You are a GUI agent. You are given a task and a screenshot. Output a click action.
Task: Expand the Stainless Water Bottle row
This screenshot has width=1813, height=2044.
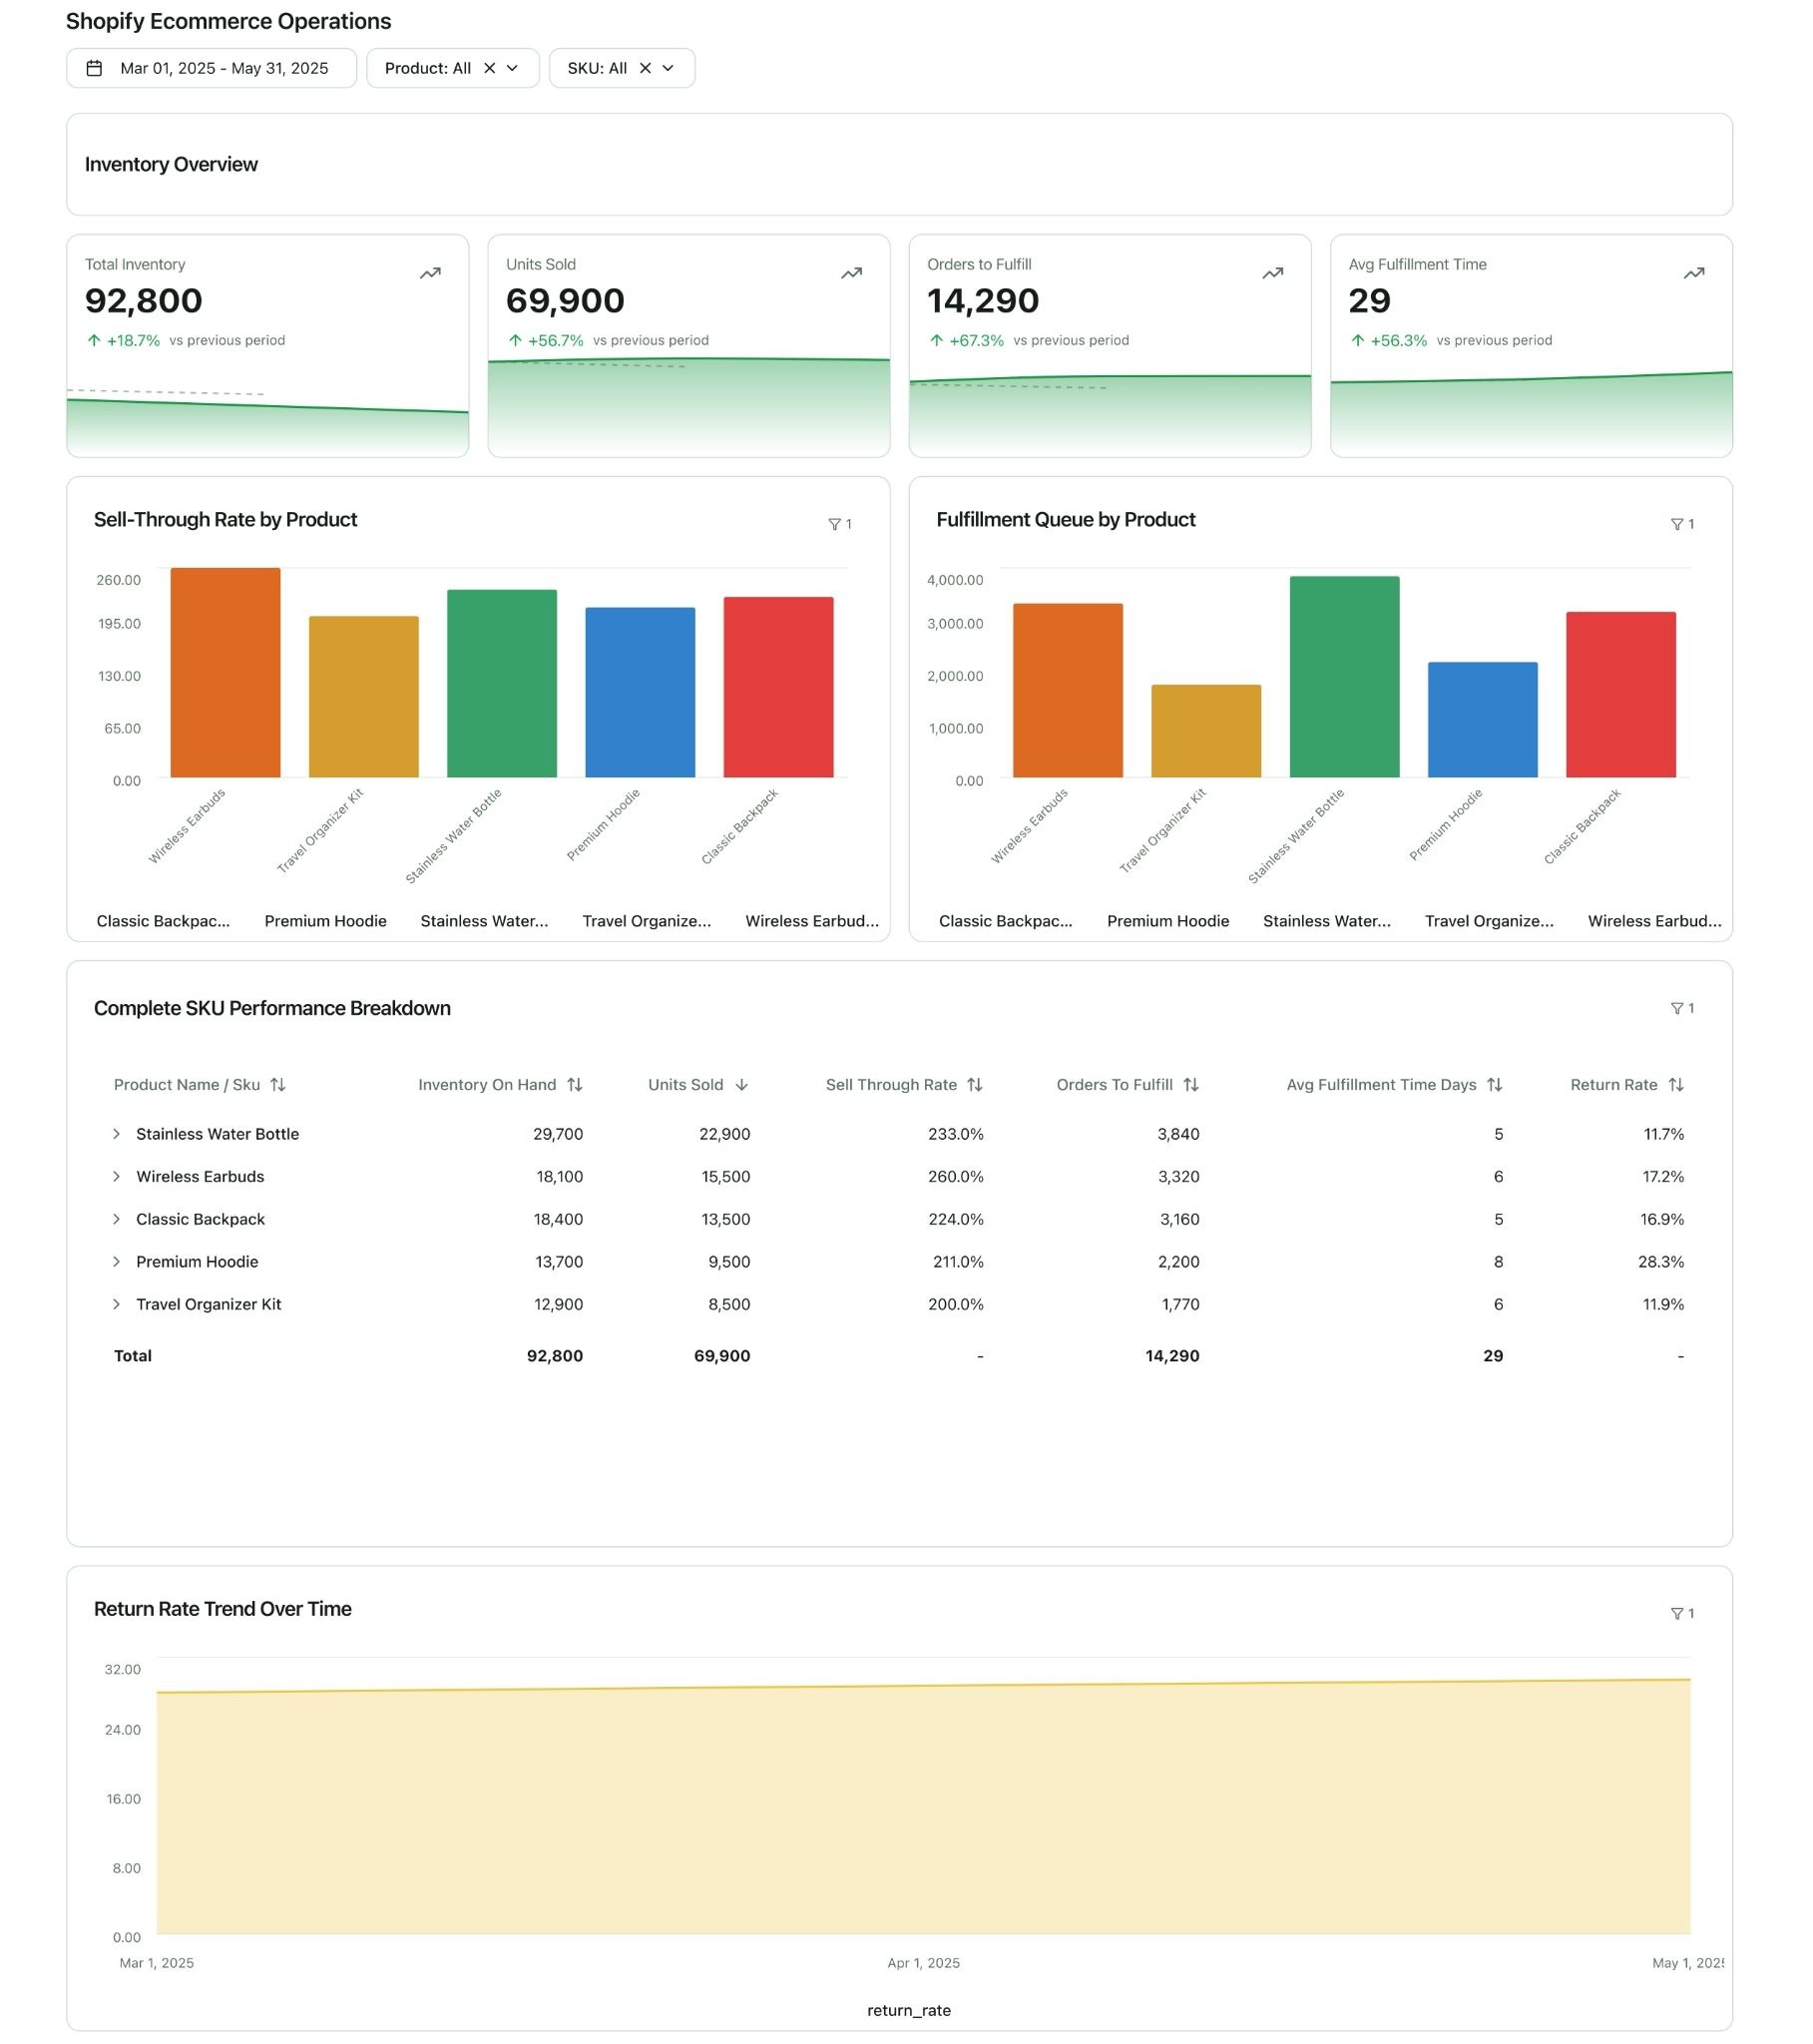116,1134
